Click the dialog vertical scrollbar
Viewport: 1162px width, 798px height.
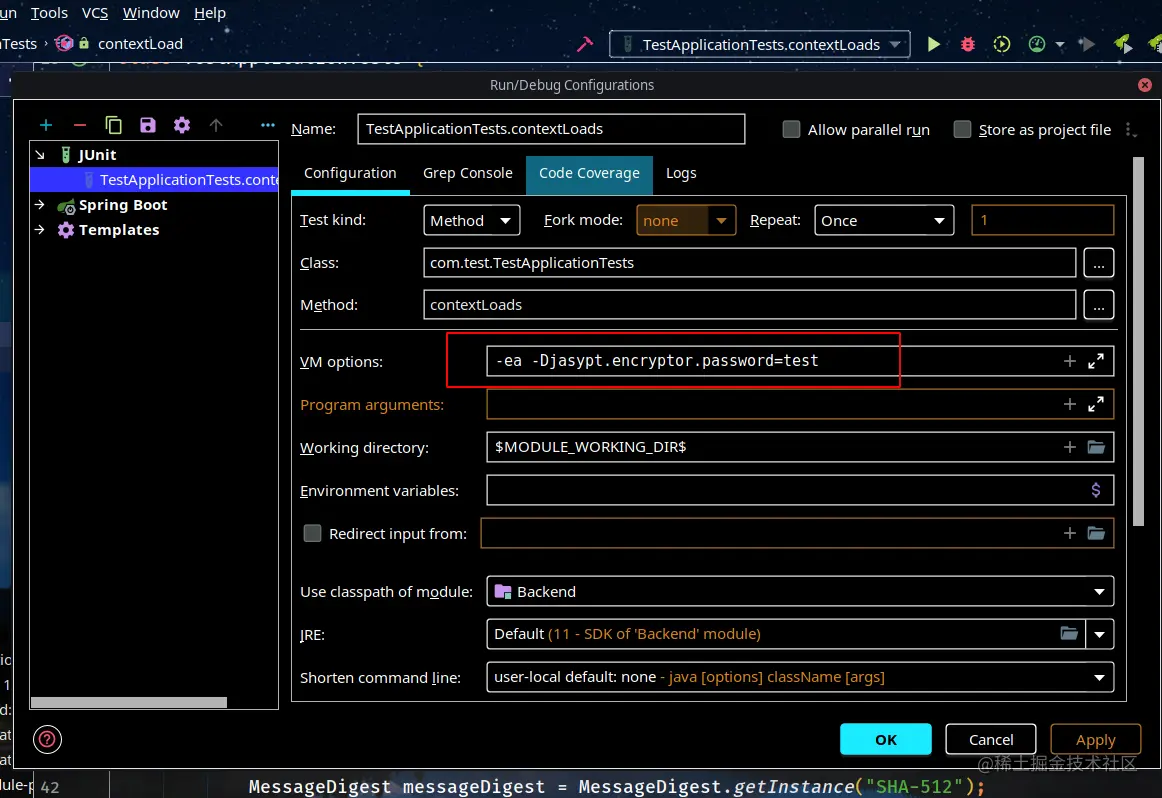[1138, 341]
